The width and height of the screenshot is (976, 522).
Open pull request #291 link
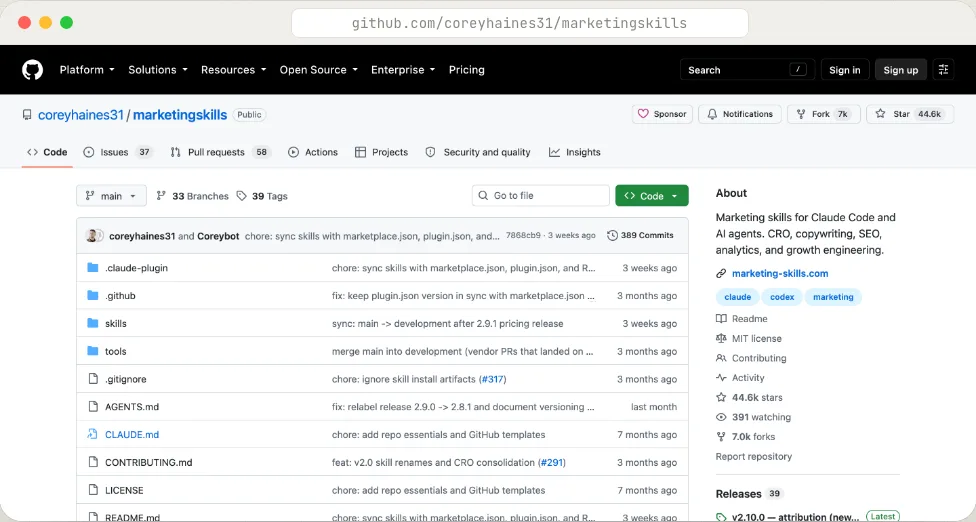click(551, 462)
